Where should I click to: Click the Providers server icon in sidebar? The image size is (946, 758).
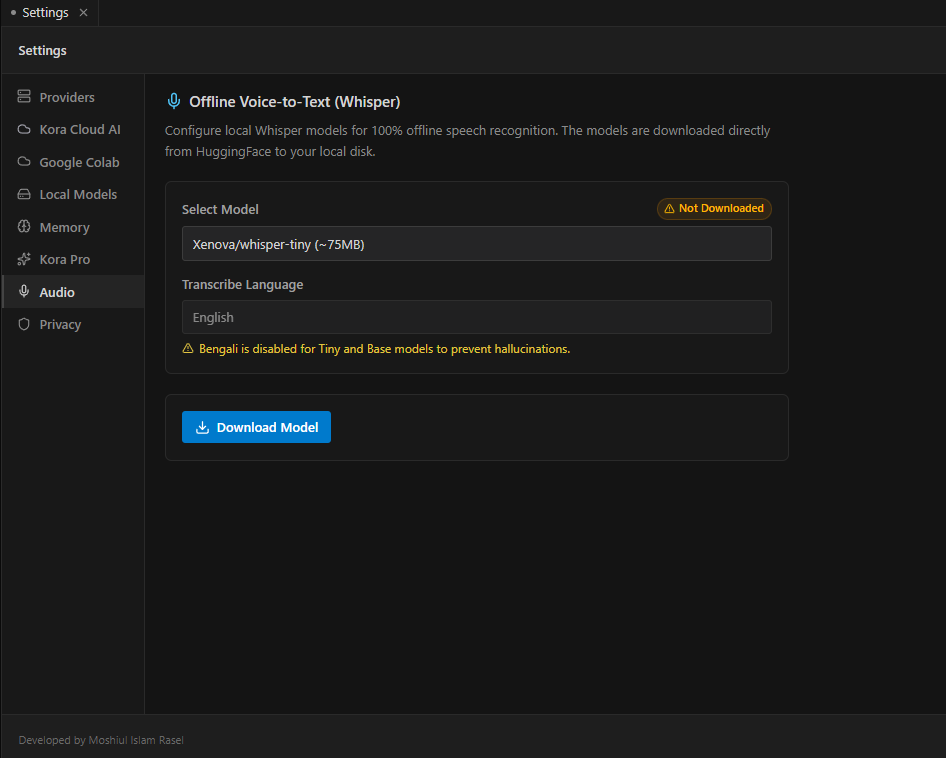tap(24, 97)
